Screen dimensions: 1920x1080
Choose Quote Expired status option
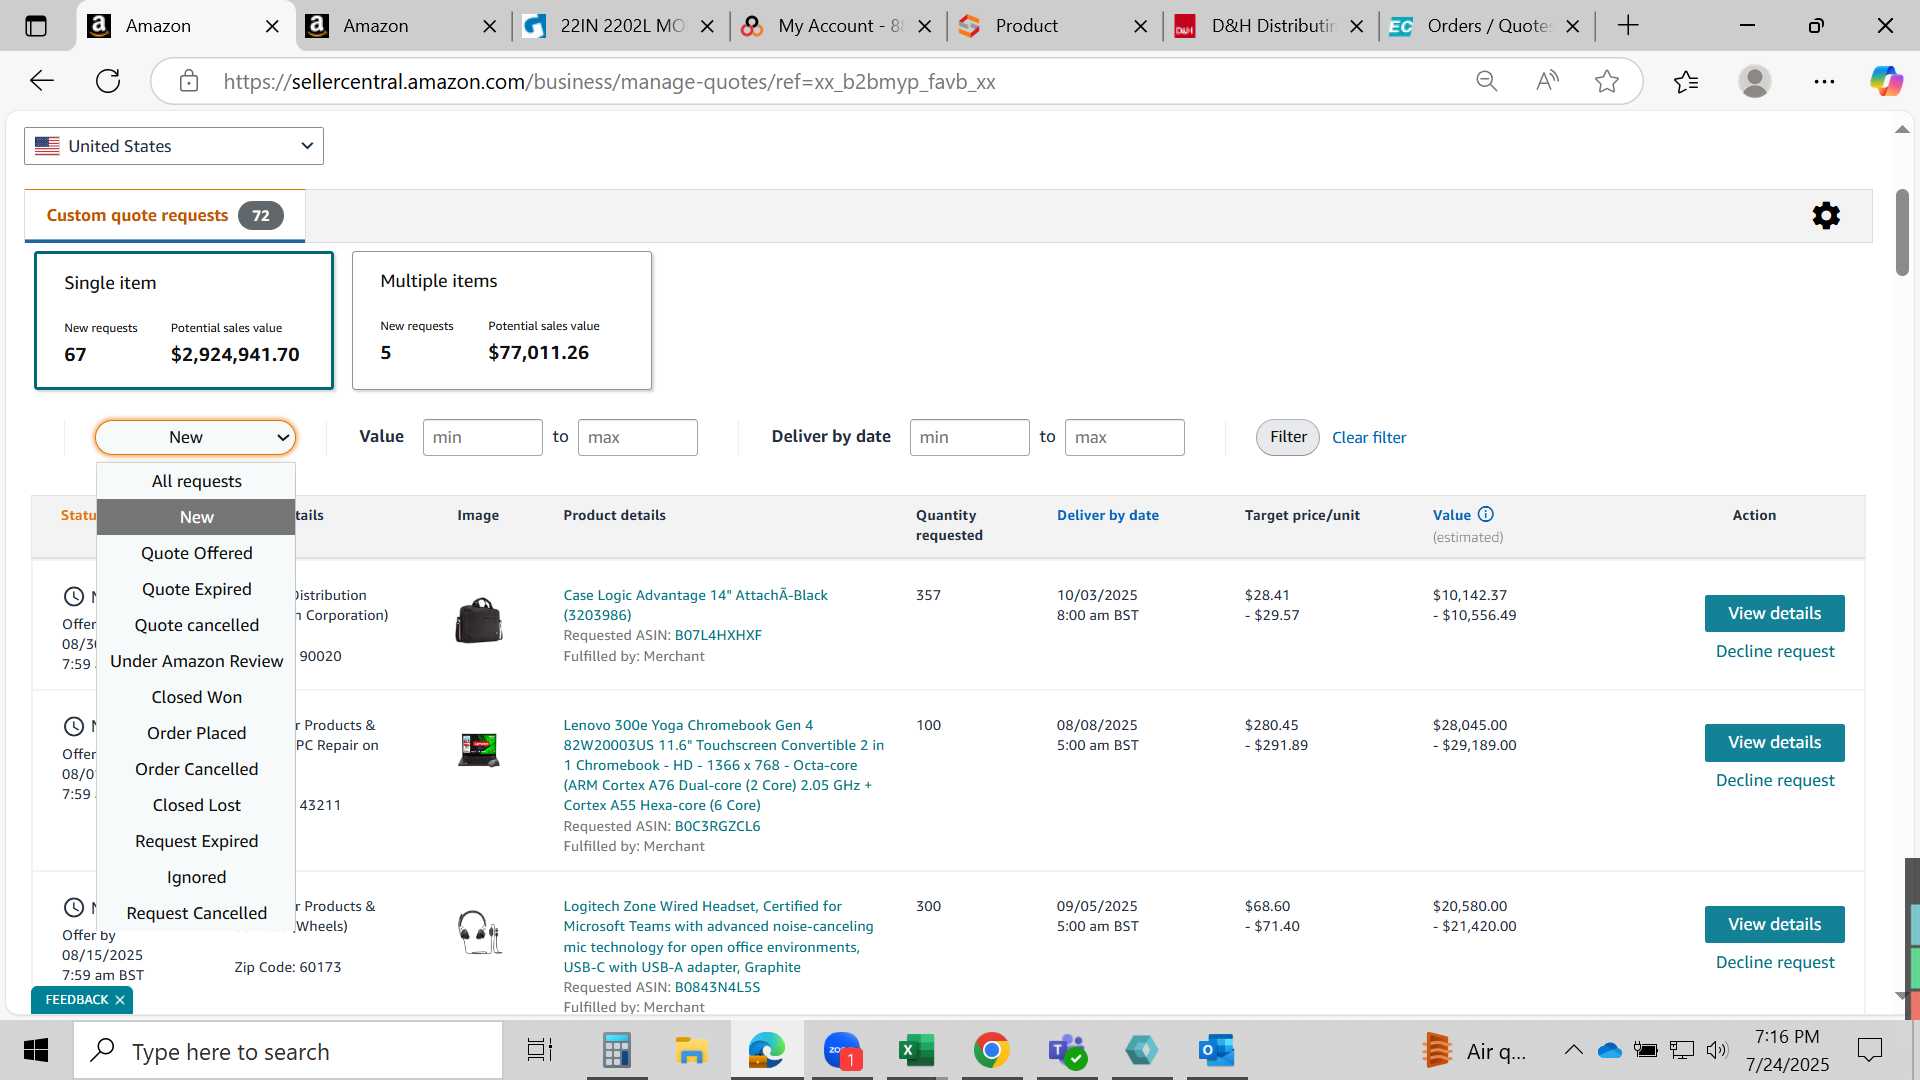(196, 589)
